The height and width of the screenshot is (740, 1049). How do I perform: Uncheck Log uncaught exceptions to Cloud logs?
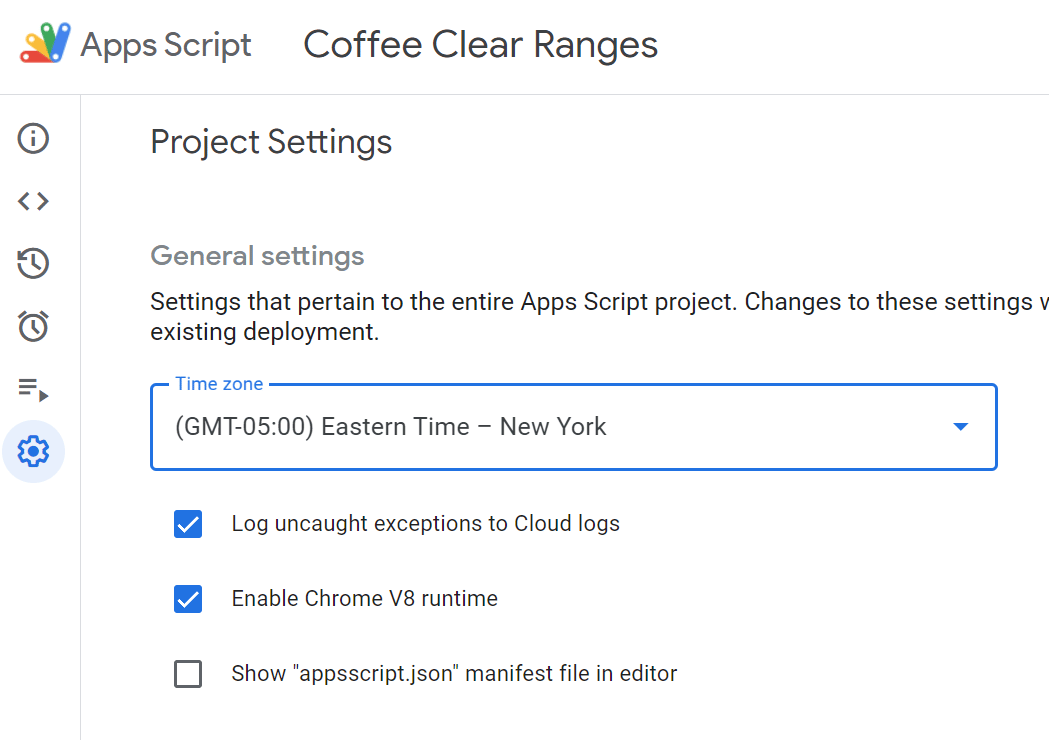(x=188, y=524)
